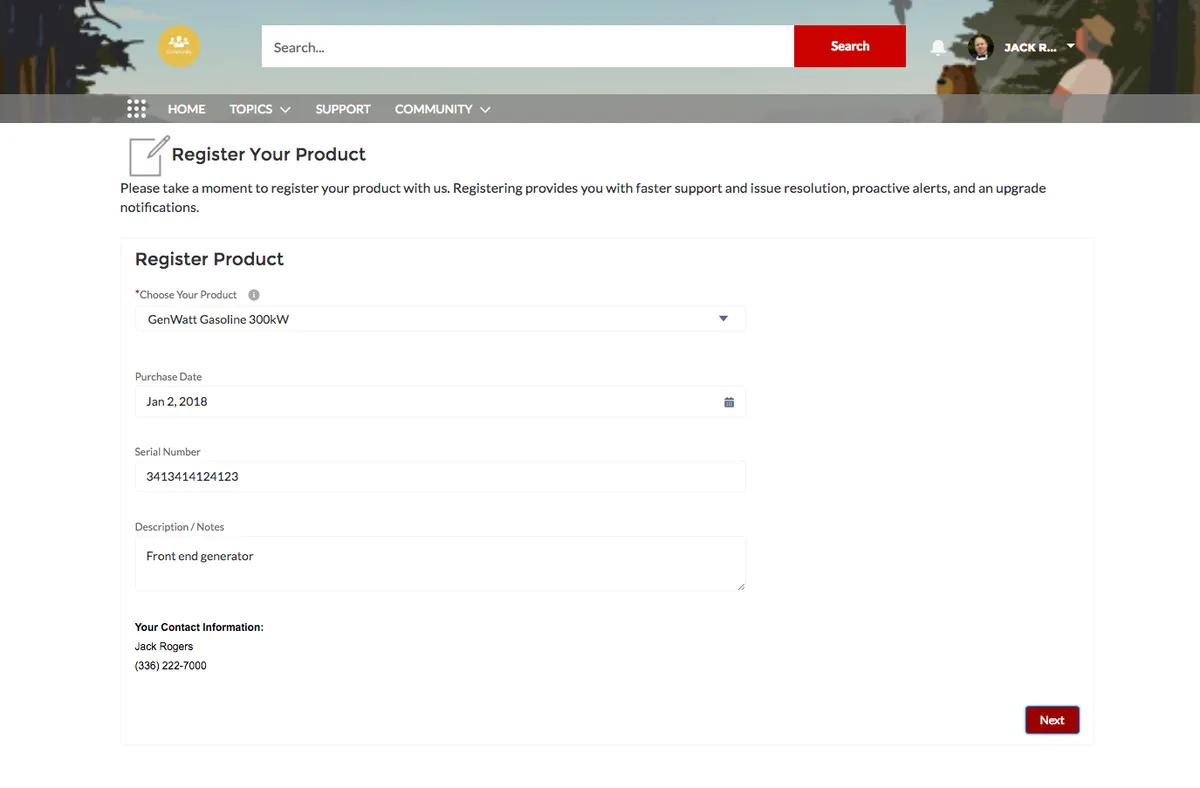This screenshot has height=788, width=1200.
Task: Click the name Jack Rogers under contact information
Action: [x=164, y=647]
